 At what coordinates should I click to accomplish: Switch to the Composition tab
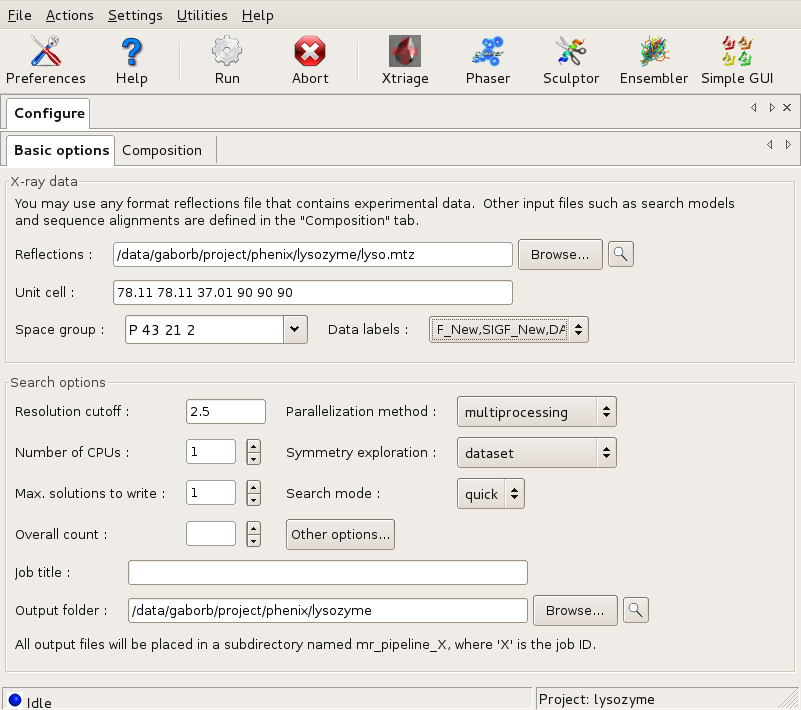(162, 150)
